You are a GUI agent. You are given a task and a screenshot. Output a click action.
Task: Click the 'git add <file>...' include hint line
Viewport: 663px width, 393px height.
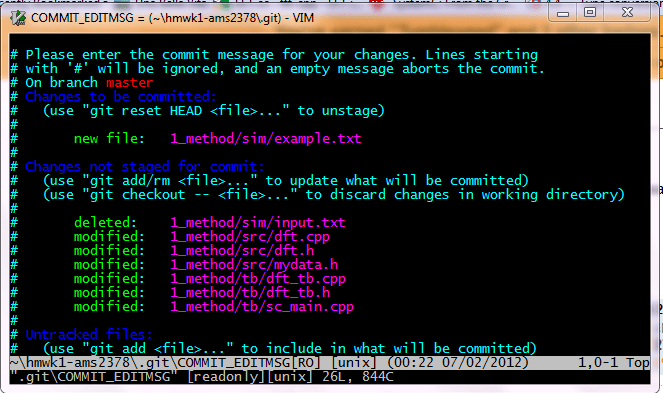coord(290,349)
